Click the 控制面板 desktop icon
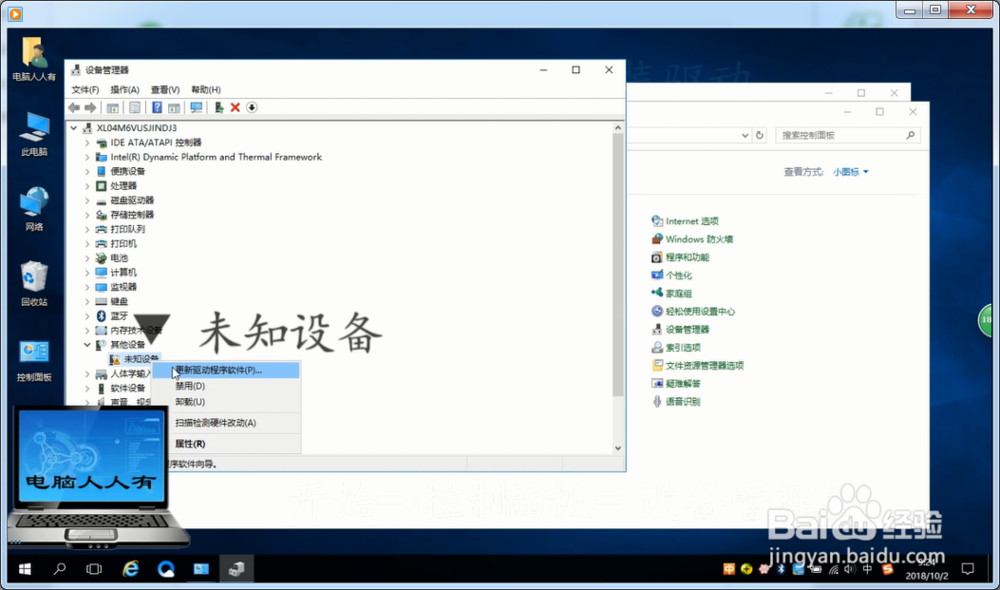The height and width of the screenshot is (590, 1000). click(x=34, y=360)
